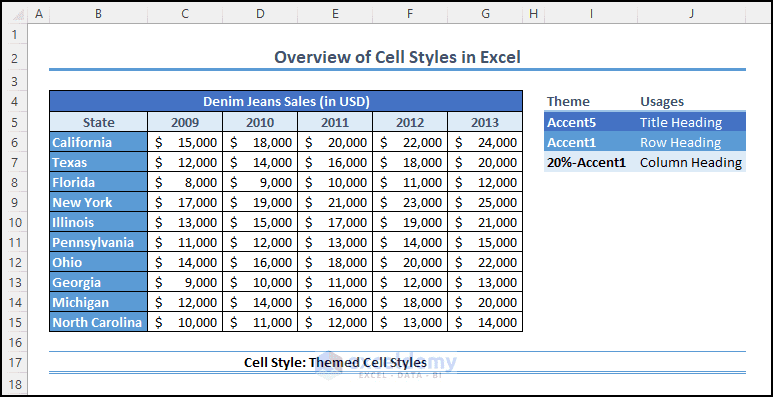The height and width of the screenshot is (397, 773).
Task: Click the Select All corner triangle
Action: (x=18, y=15)
